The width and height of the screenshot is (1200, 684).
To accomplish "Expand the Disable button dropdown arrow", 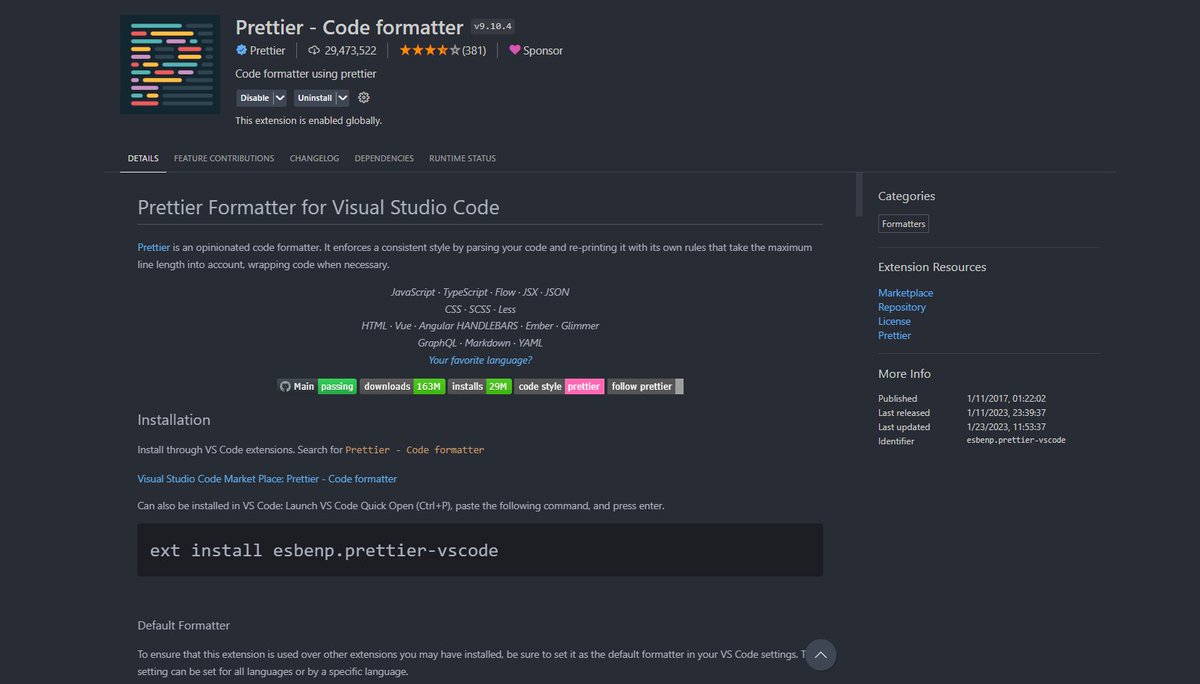I will (x=278, y=97).
